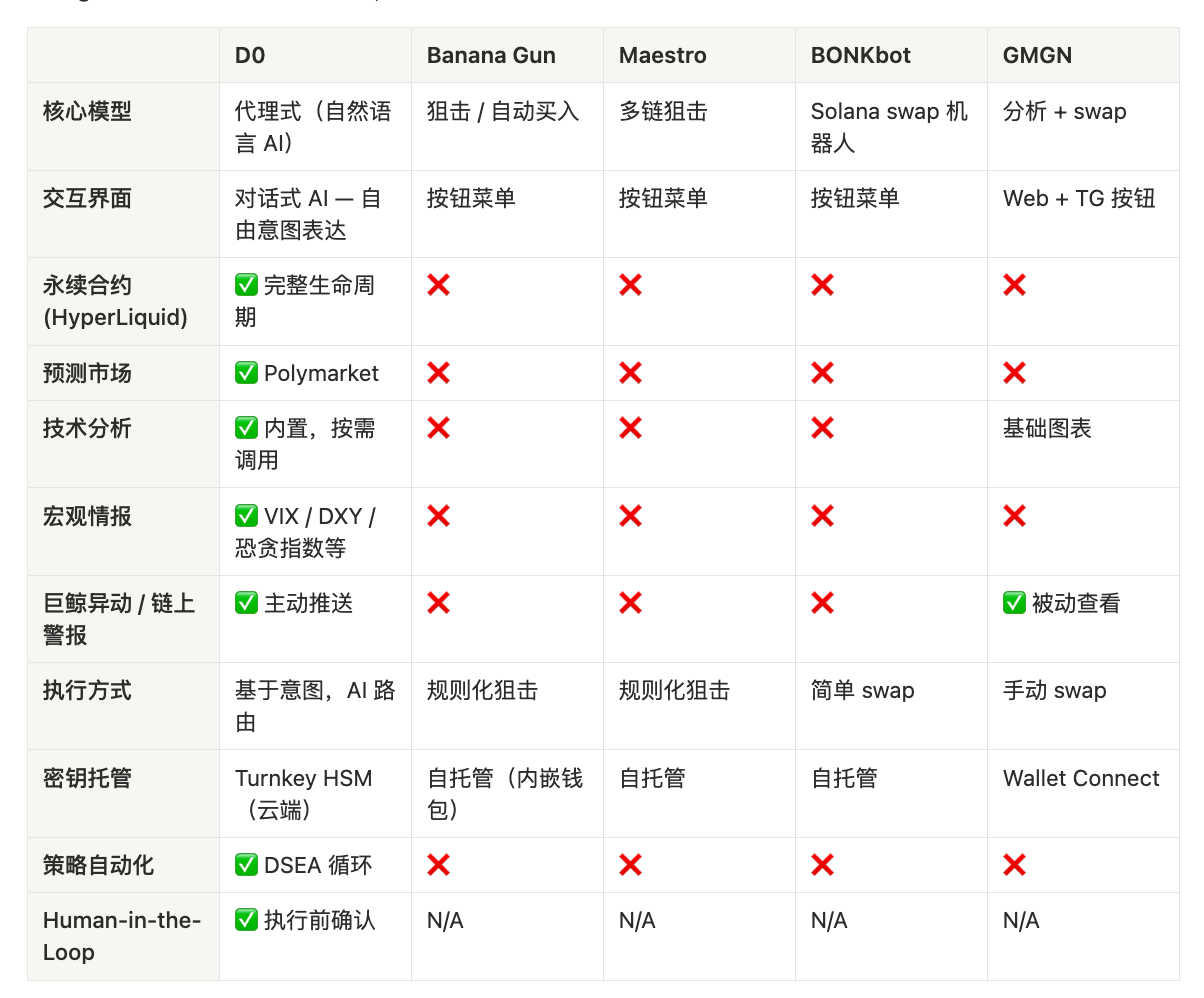Click the Human-in-the-Loop row label

[x=122, y=936]
